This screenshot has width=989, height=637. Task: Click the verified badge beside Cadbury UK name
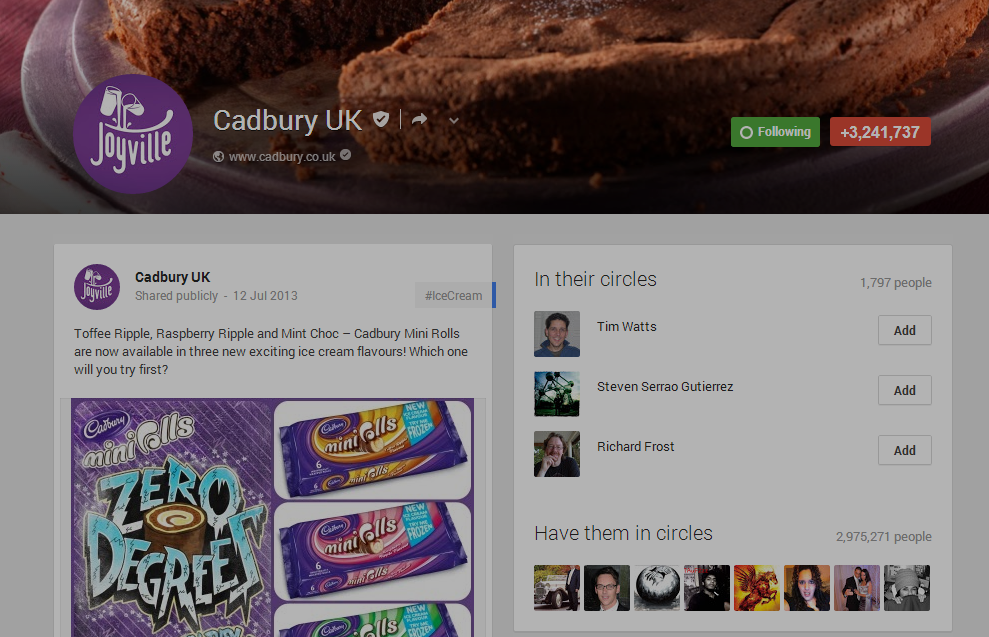coord(381,119)
